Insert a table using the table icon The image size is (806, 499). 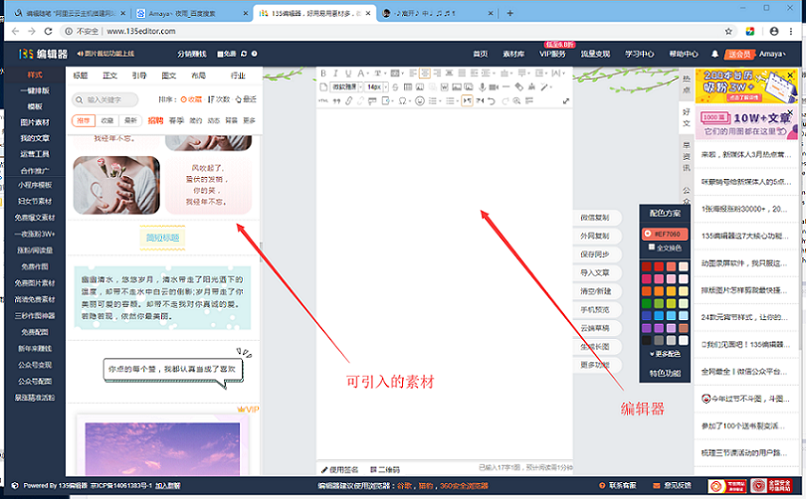408,87
